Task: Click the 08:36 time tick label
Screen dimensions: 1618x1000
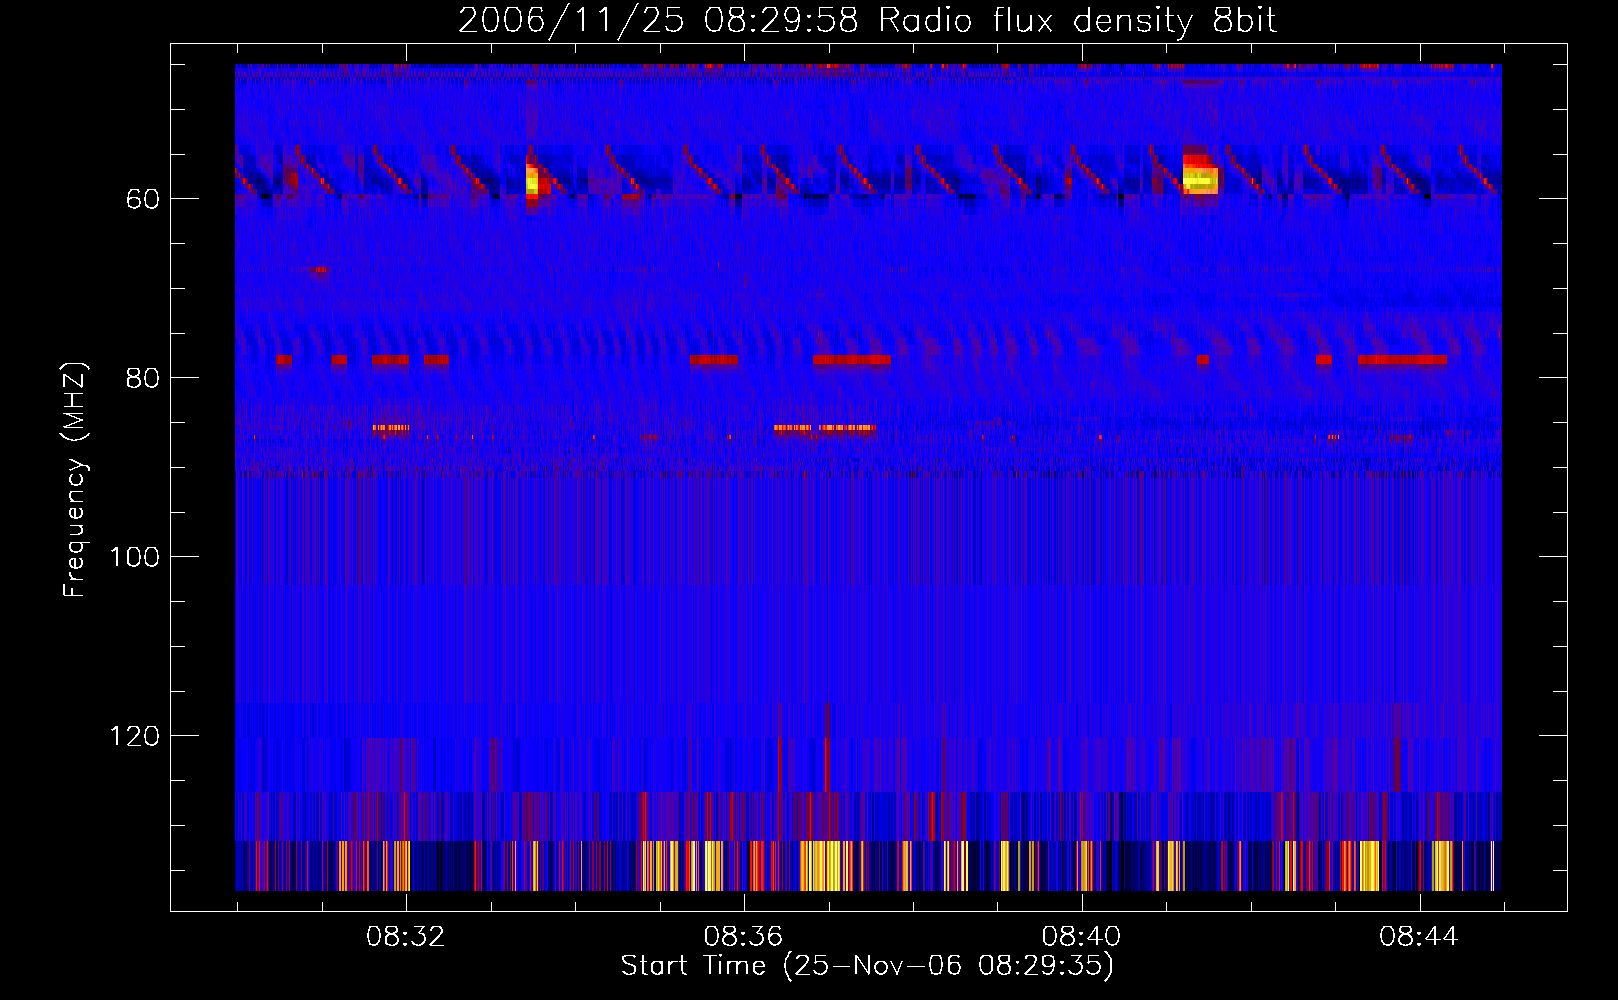Action: pyautogui.click(x=743, y=937)
